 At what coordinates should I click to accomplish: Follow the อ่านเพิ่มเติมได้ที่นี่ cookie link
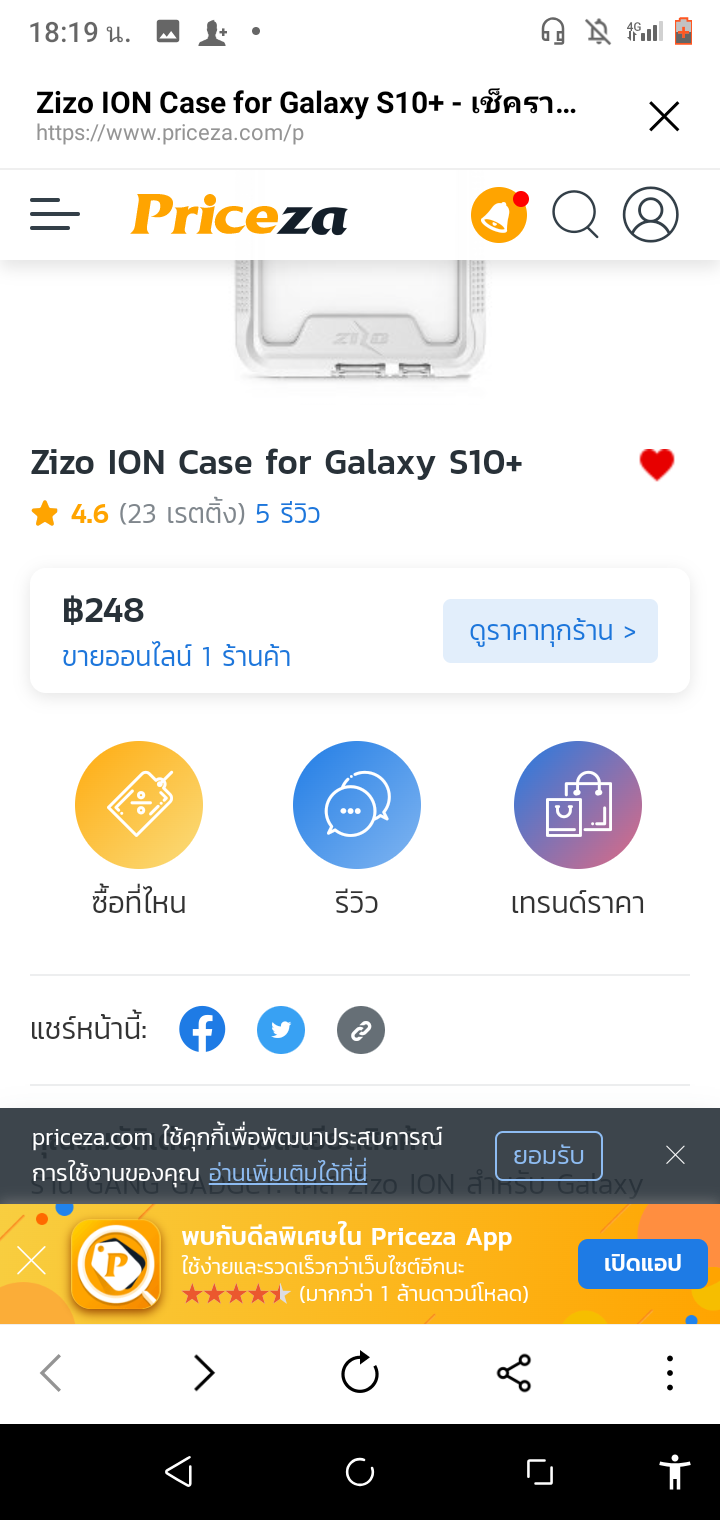point(288,1172)
